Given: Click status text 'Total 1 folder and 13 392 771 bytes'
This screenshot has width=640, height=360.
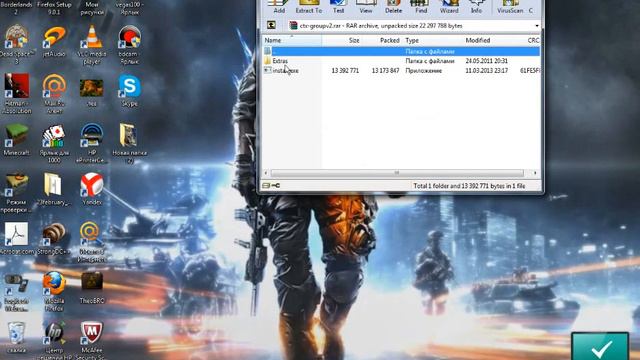Looking at the screenshot, I should (x=469, y=186).
